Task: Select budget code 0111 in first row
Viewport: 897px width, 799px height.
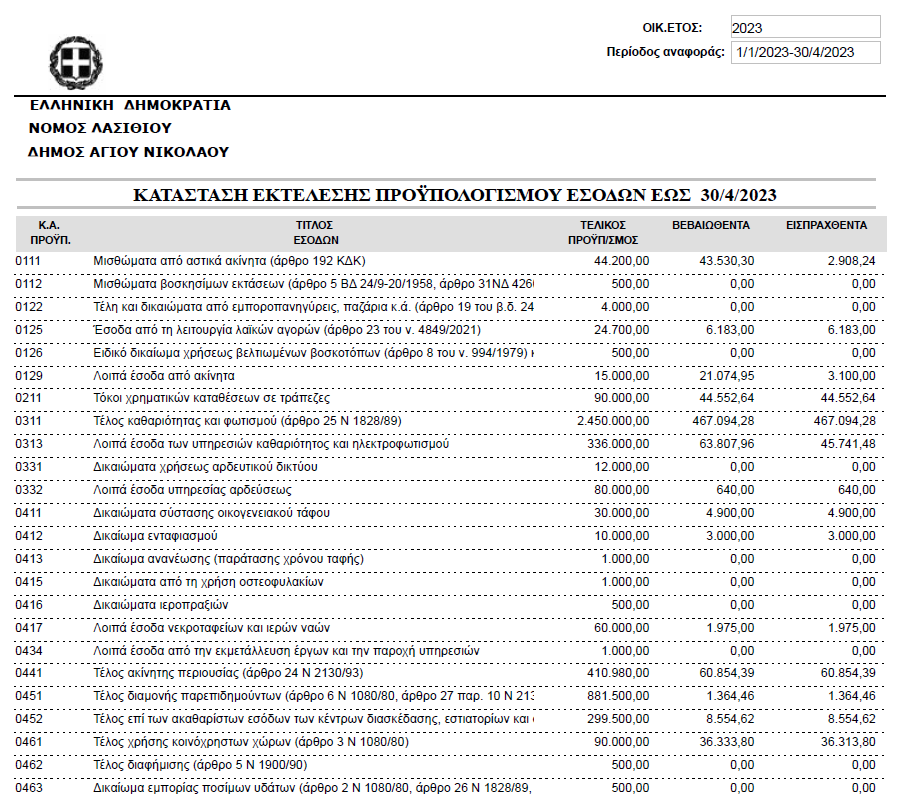Action: click(x=29, y=261)
